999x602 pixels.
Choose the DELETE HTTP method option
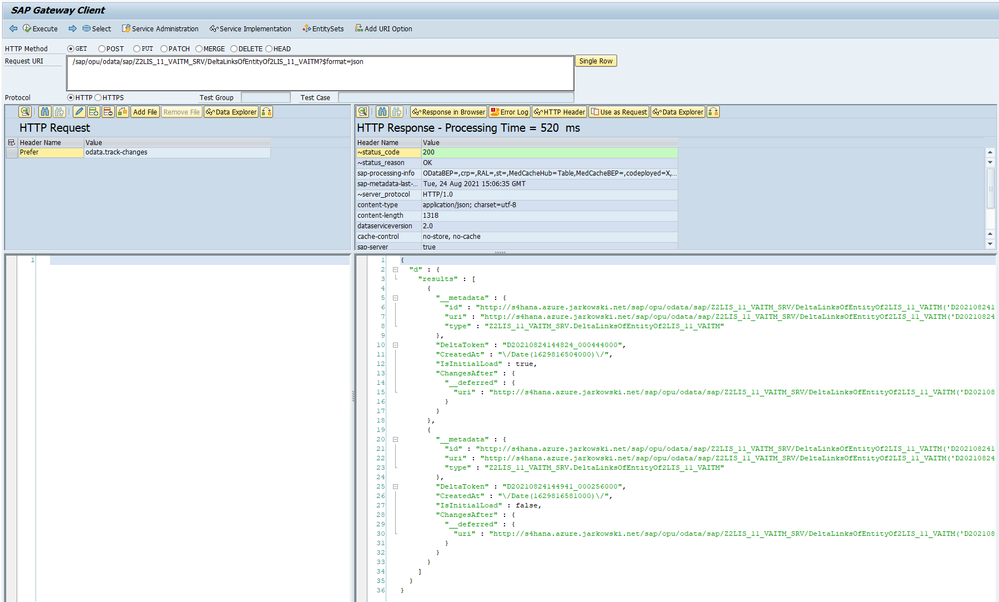point(234,48)
